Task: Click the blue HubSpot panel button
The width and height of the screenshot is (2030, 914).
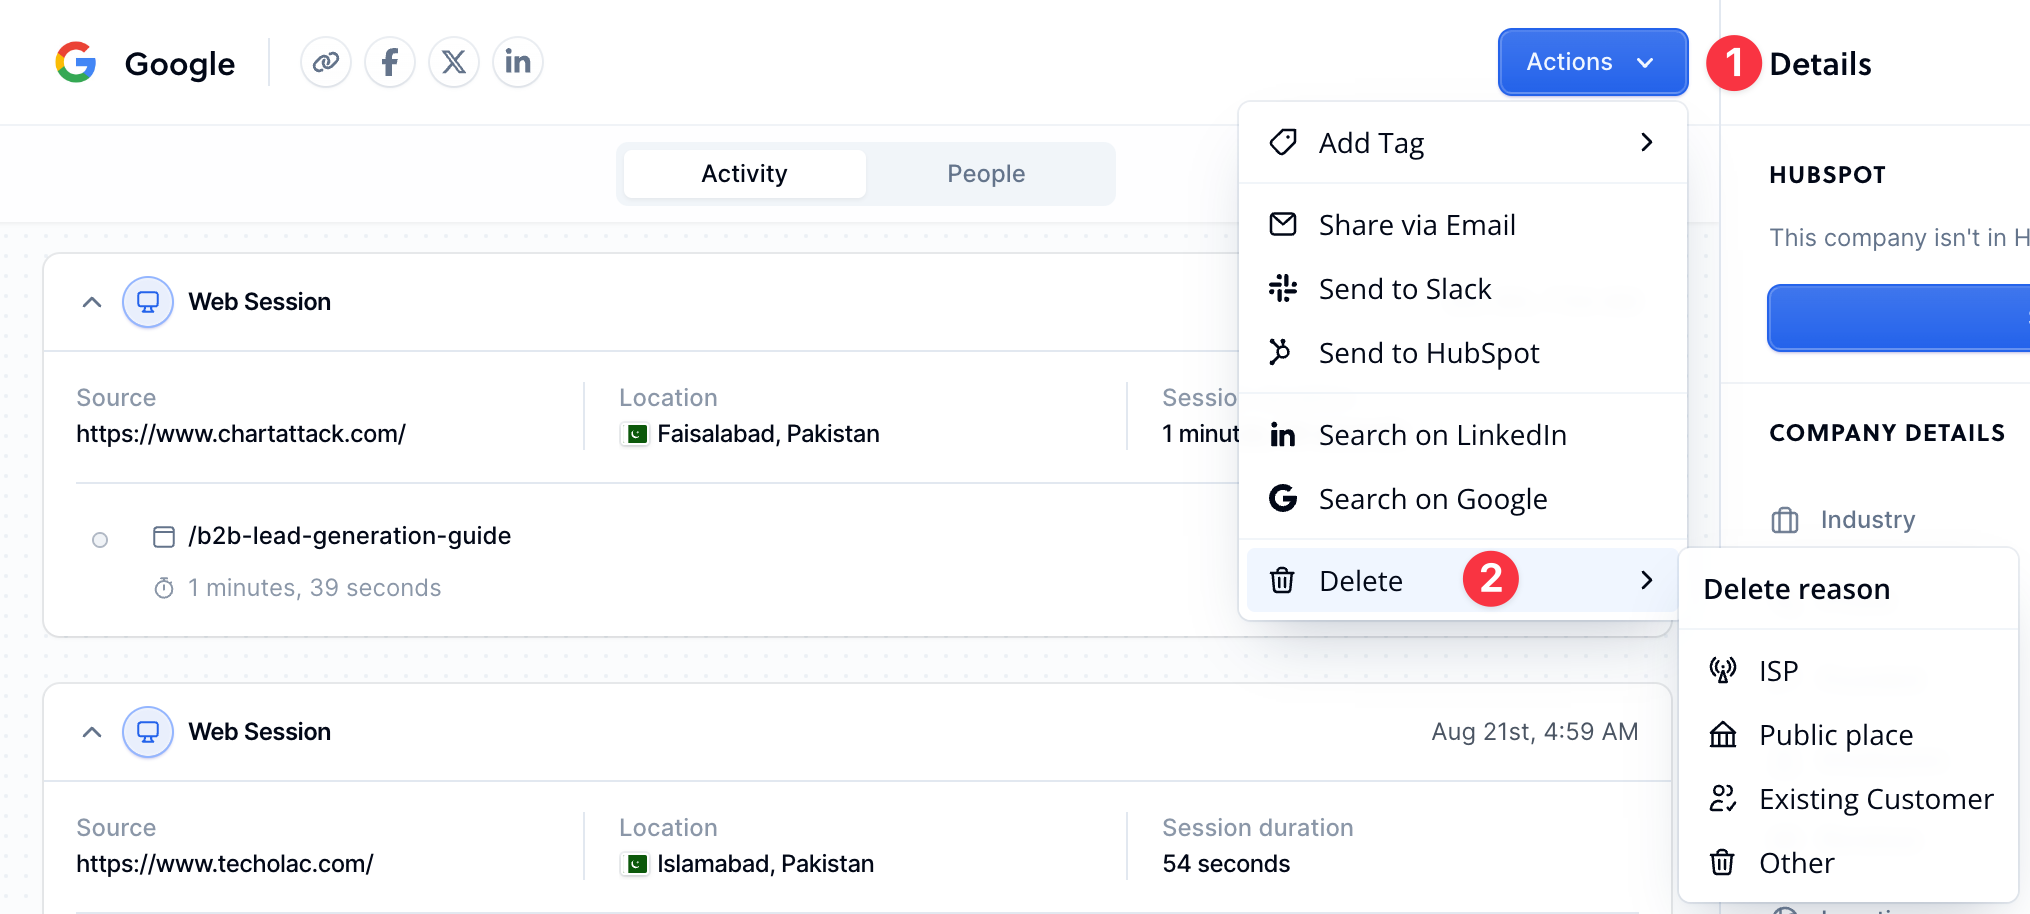Action: 1898,318
